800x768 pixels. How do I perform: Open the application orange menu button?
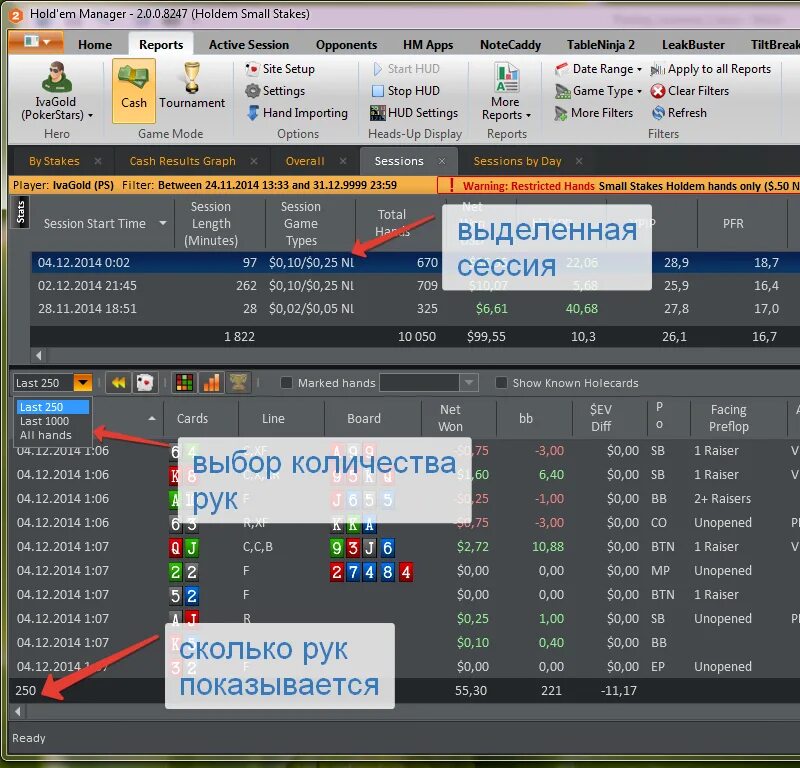36,42
